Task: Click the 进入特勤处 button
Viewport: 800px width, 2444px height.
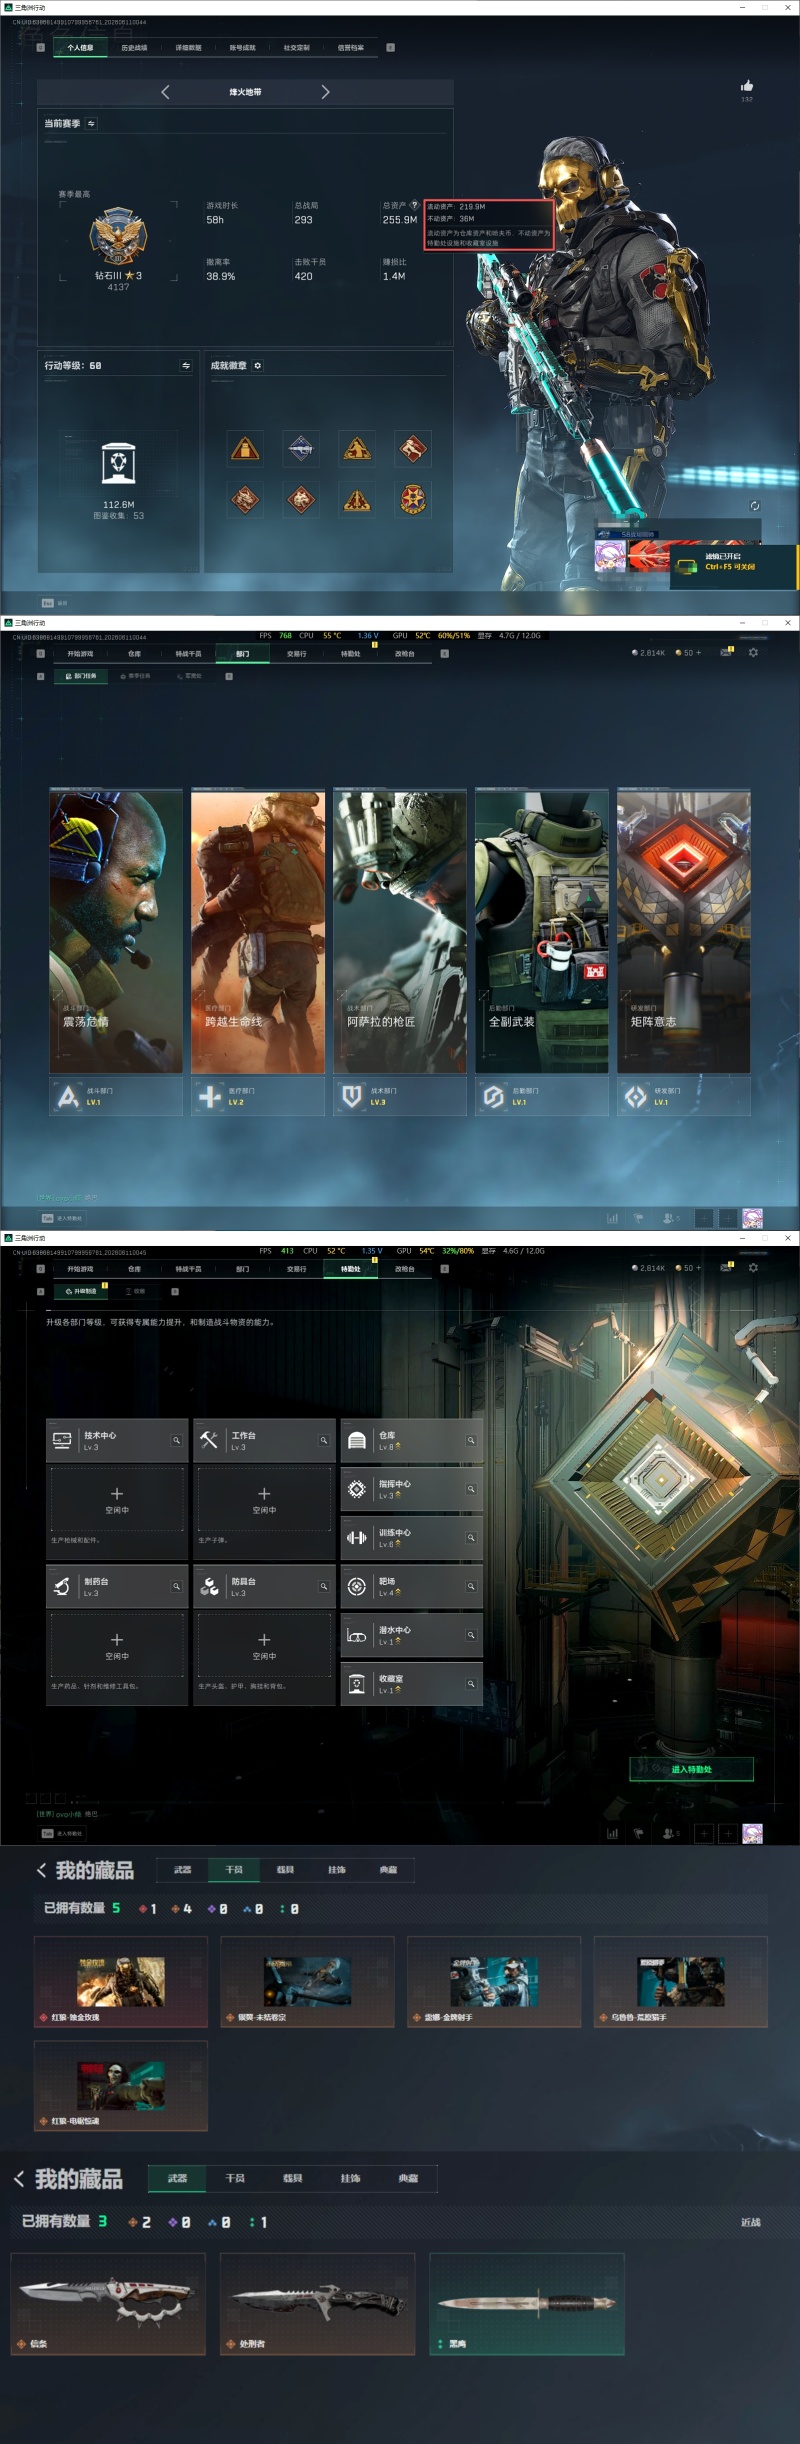Action: tap(691, 1769)
